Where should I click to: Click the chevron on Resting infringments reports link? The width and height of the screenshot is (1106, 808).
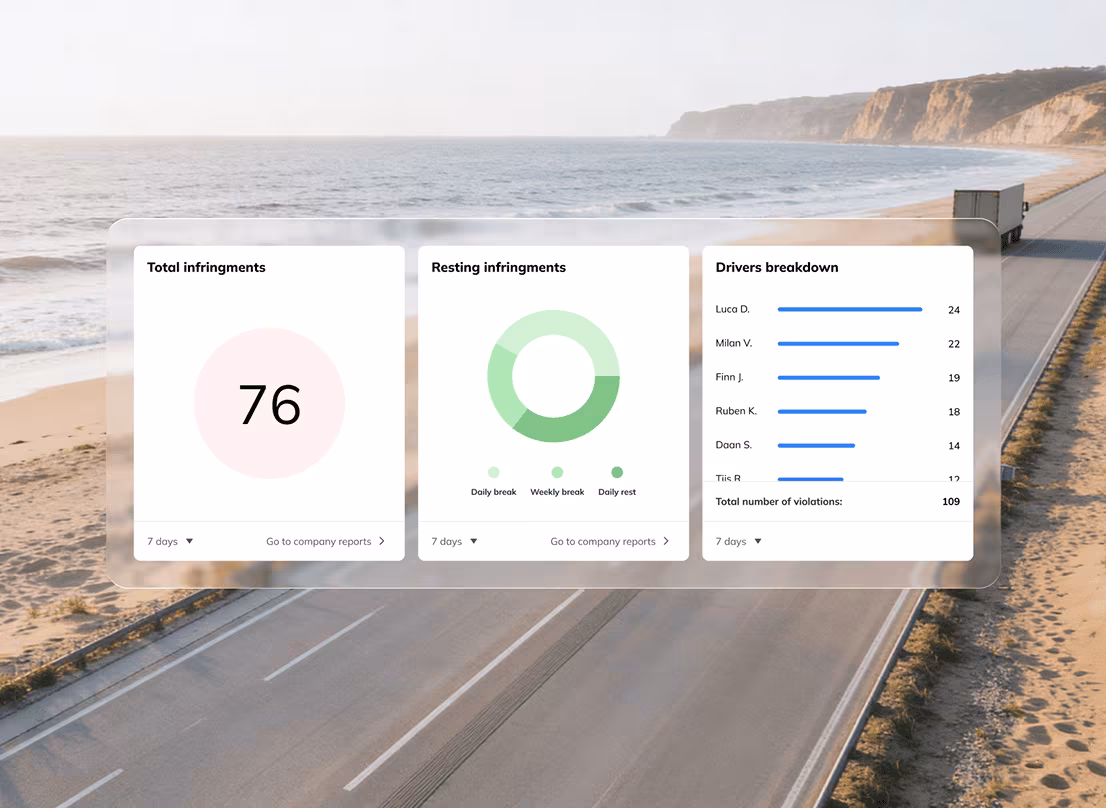pos(666,541)
